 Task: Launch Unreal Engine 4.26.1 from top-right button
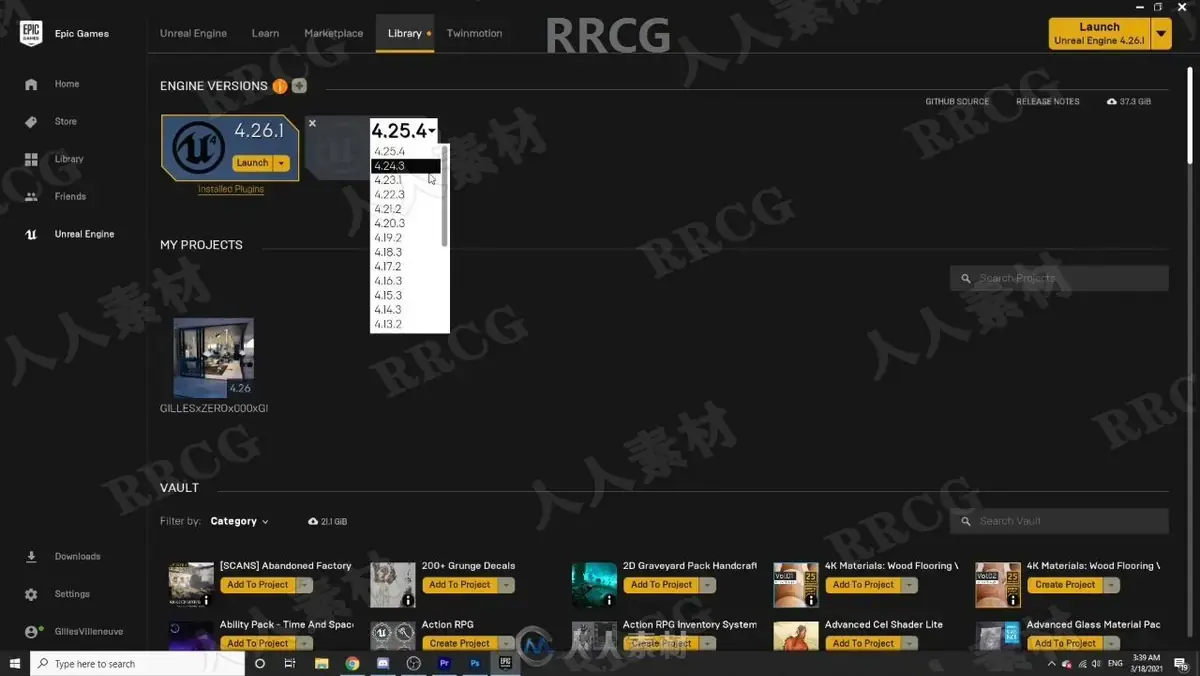pyautogui.click(x=1100, y=33)
